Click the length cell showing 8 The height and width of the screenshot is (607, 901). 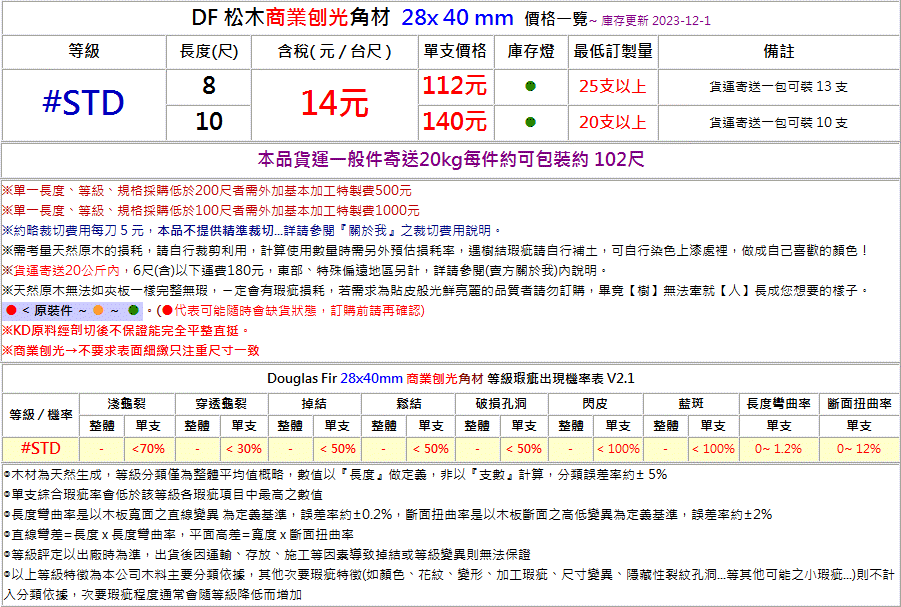pos(209,86)
